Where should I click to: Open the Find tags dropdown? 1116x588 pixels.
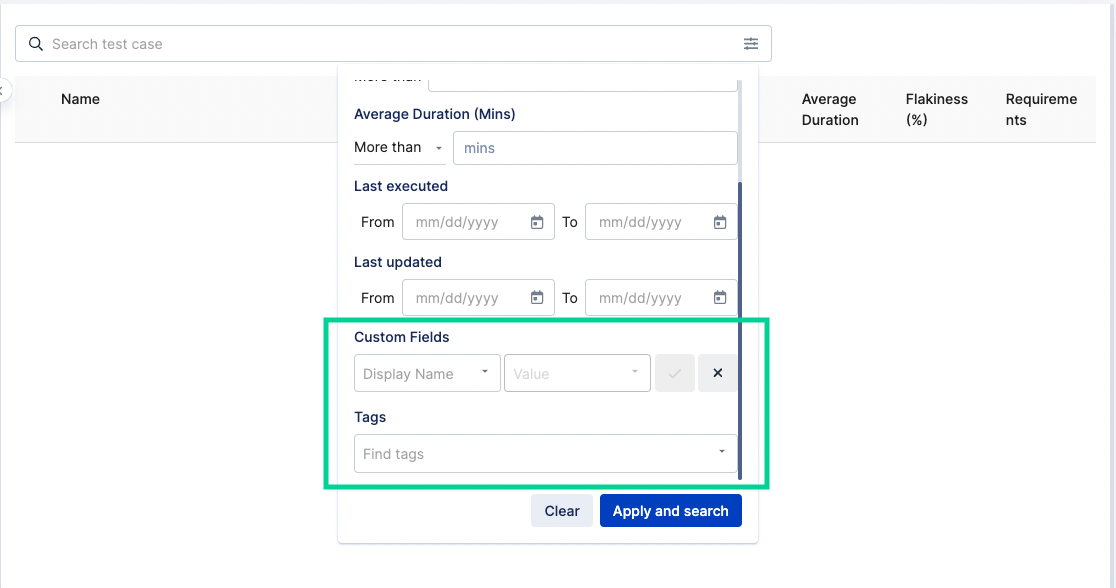tap(545, 453)
